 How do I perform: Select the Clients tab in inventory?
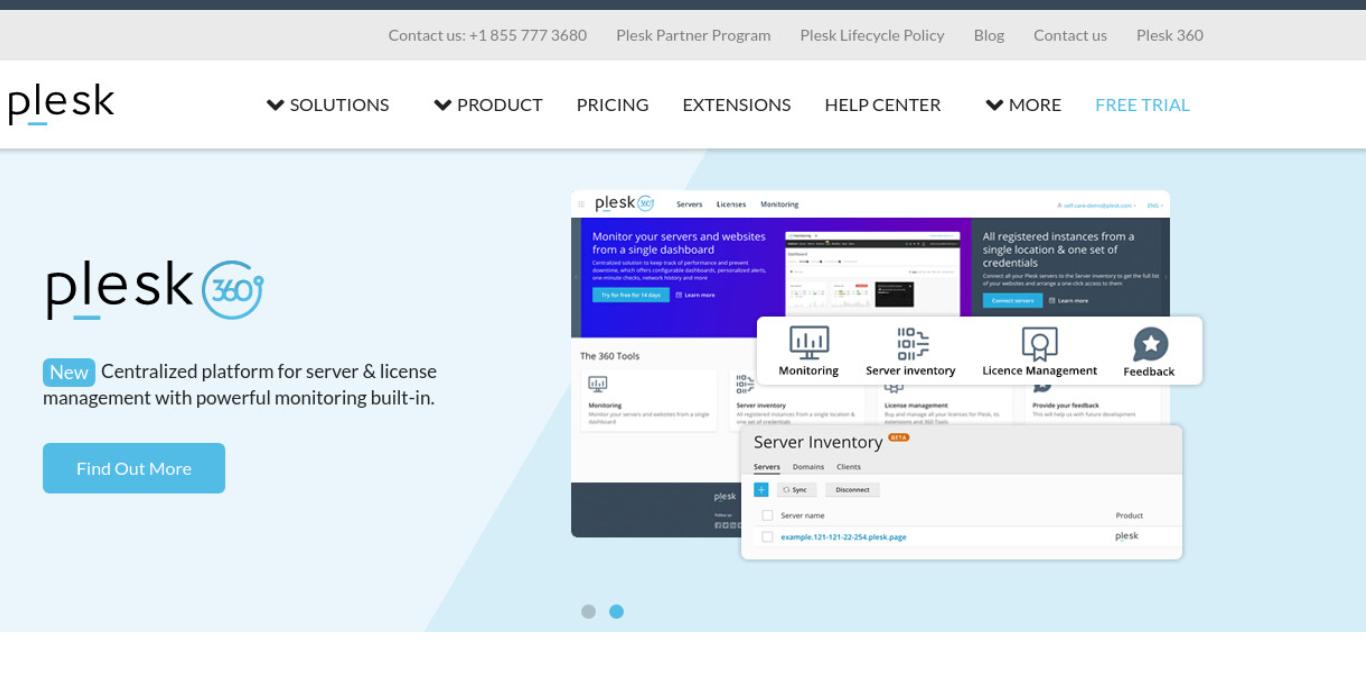pos(848,467)
